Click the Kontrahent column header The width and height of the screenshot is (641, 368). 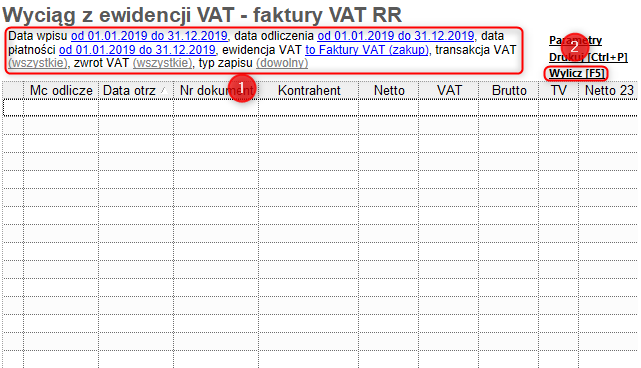[x=309, y=90]
